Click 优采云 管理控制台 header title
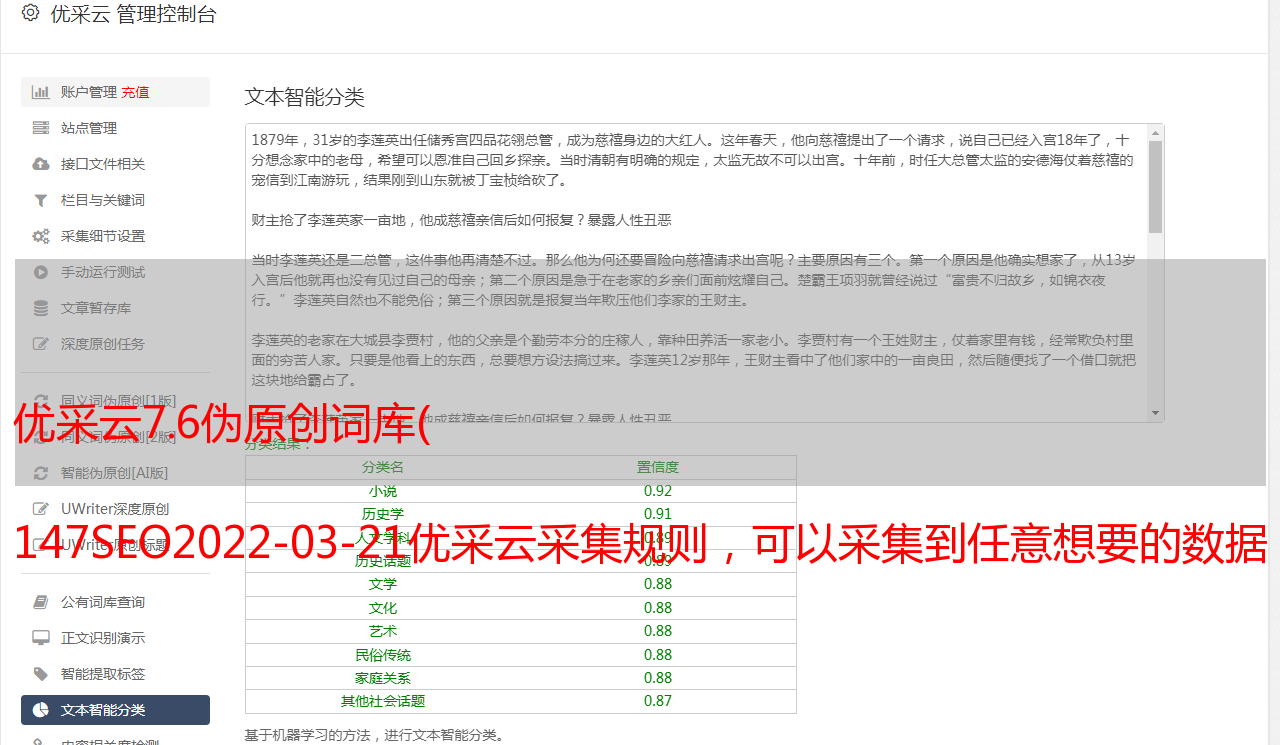 (133, 14)
